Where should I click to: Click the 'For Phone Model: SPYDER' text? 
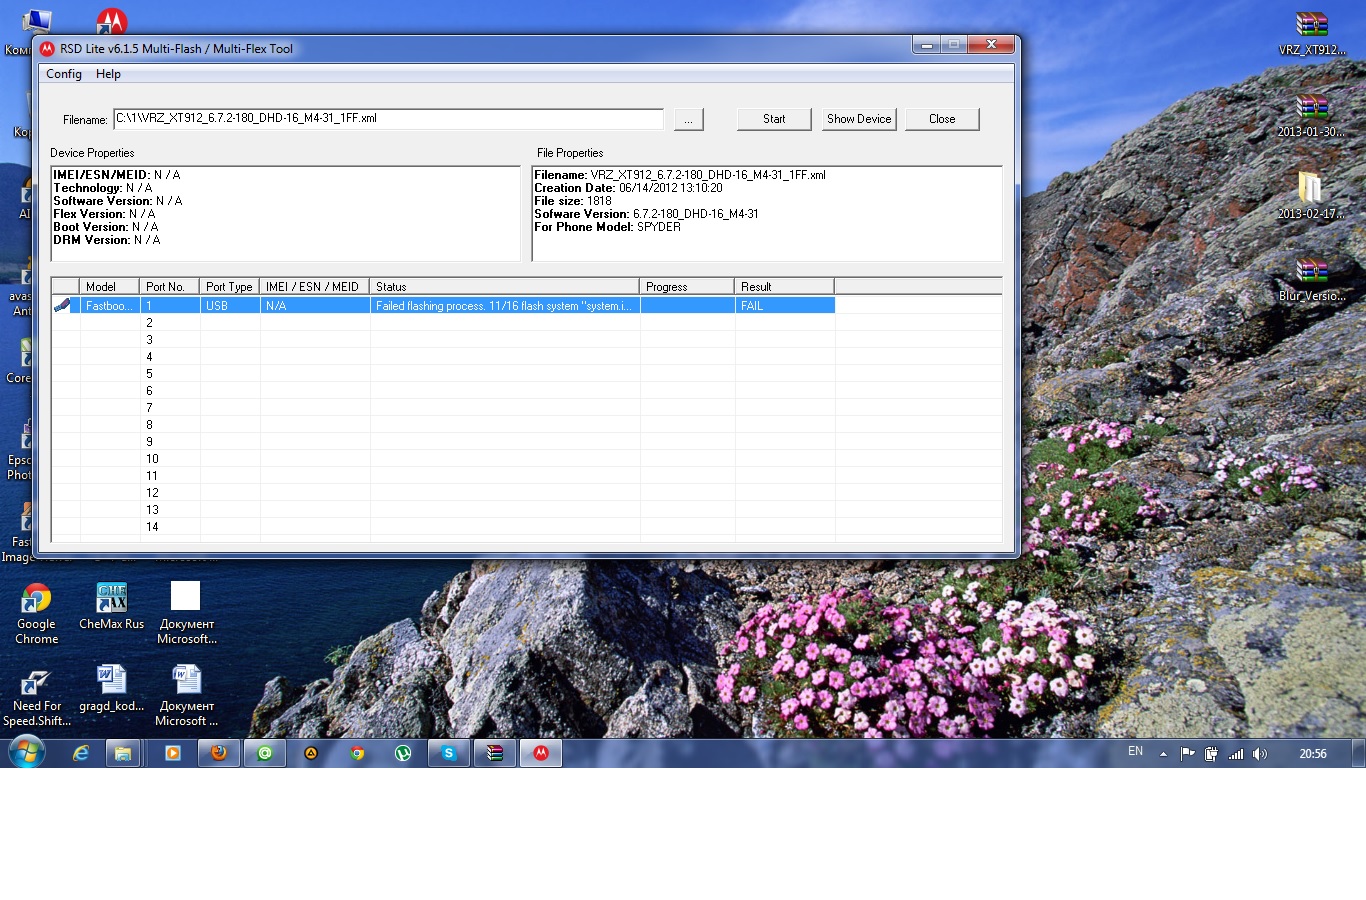607,227
